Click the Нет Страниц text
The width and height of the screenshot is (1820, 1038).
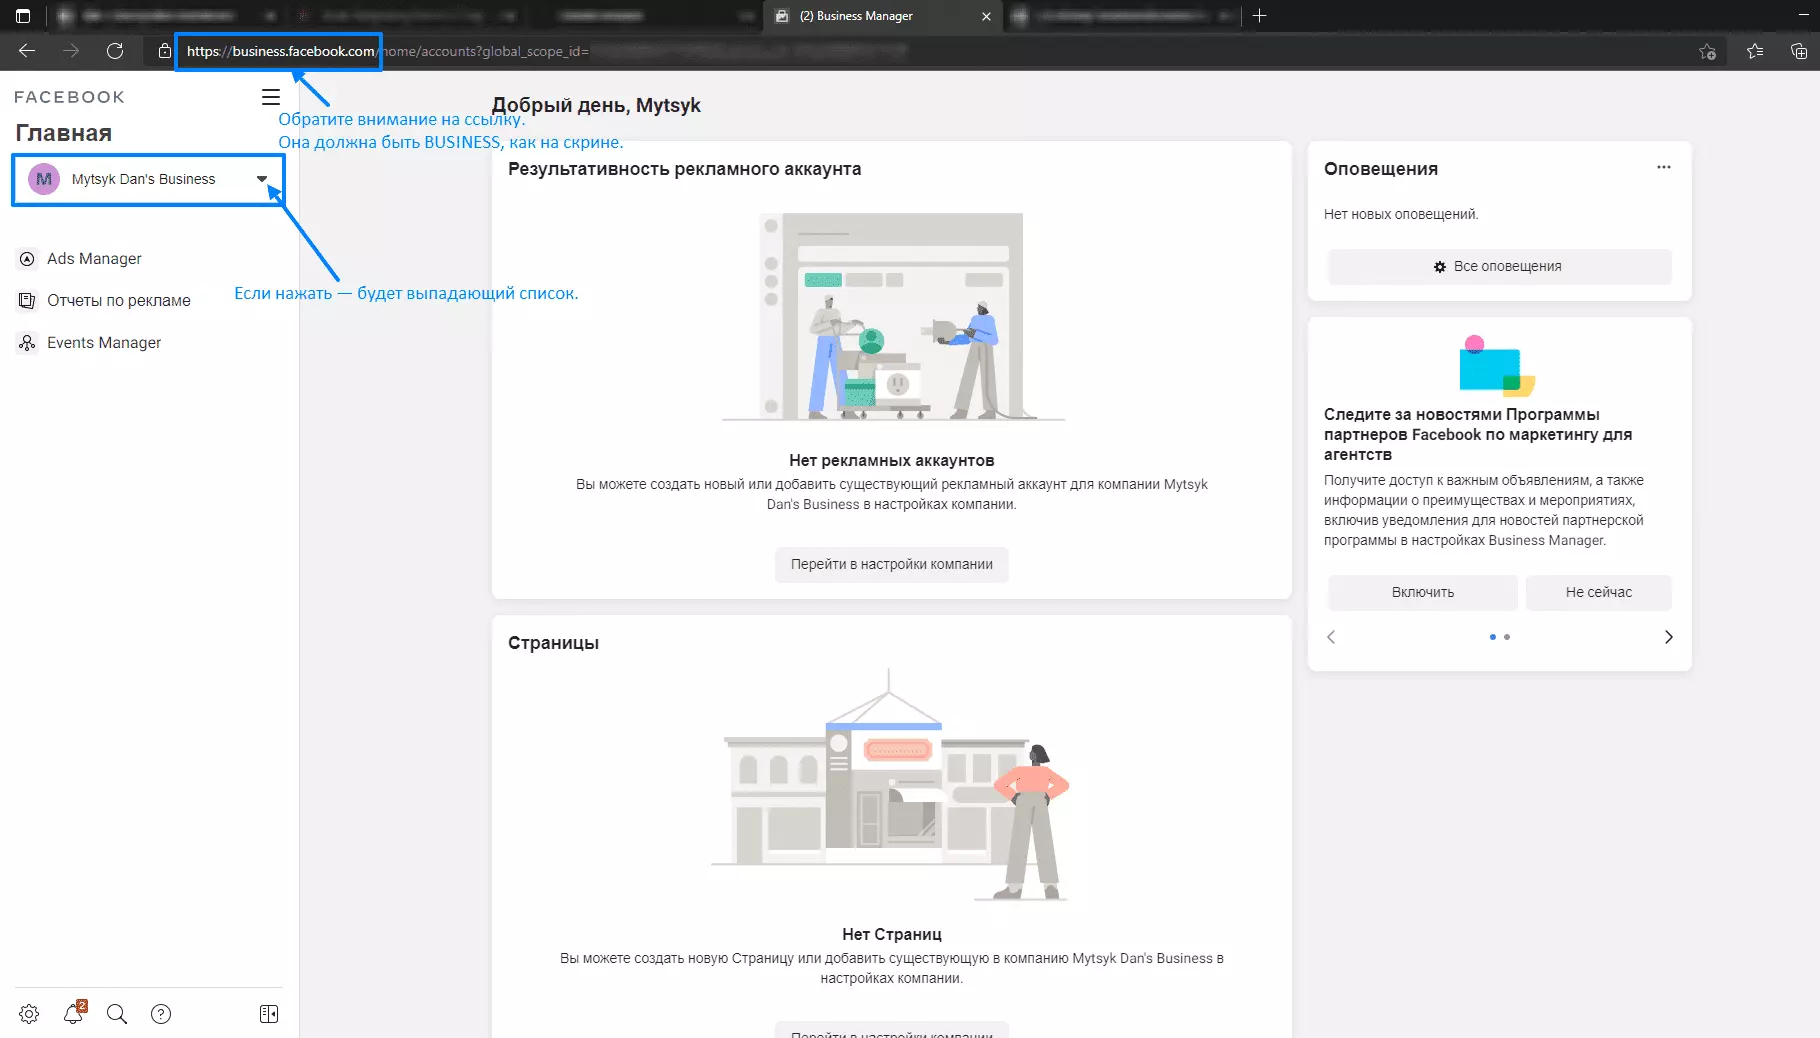coord(891,934)
